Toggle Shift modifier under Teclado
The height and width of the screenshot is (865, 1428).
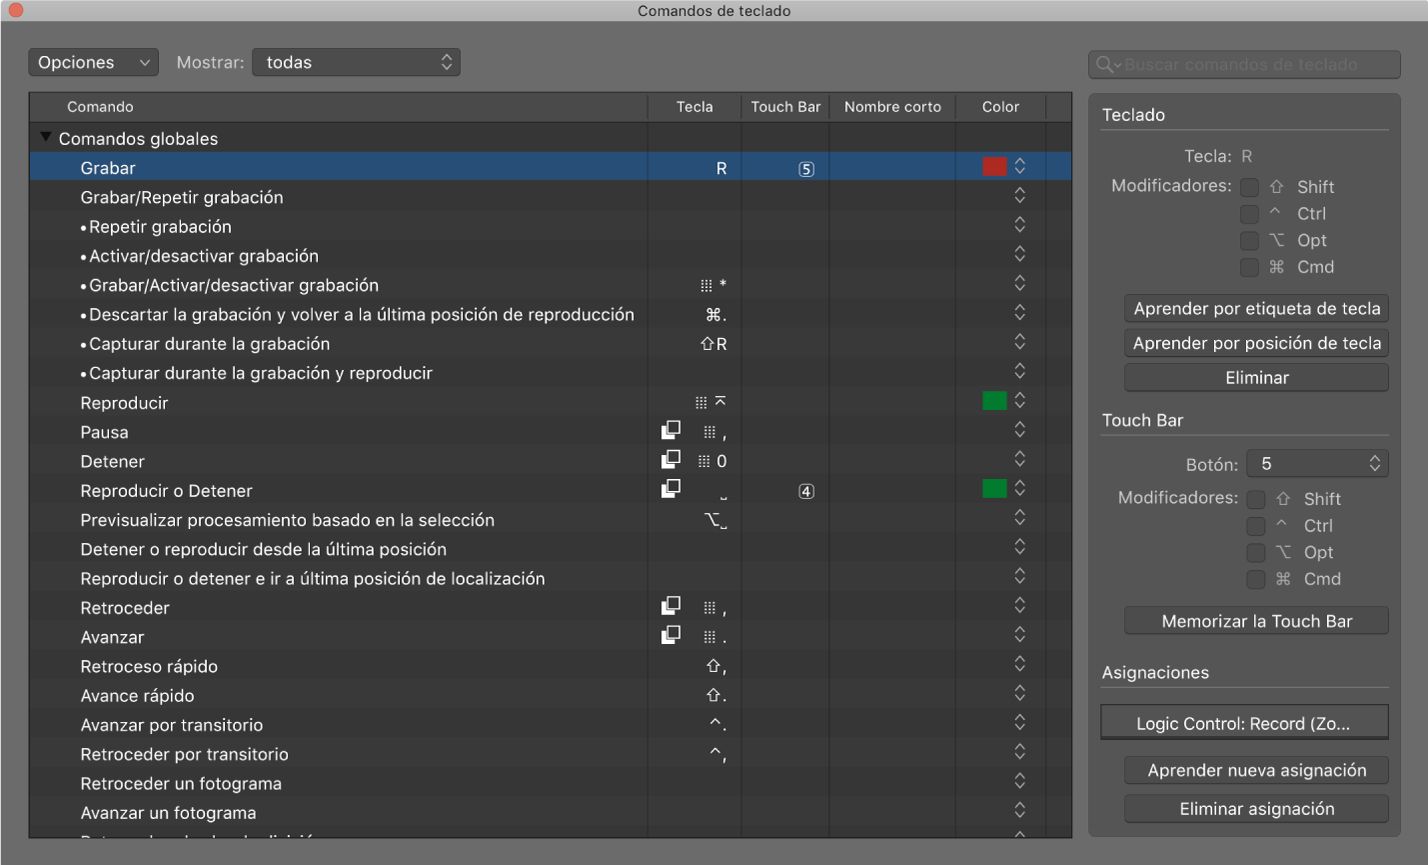pyautogui.click(x=1250, y=187)
